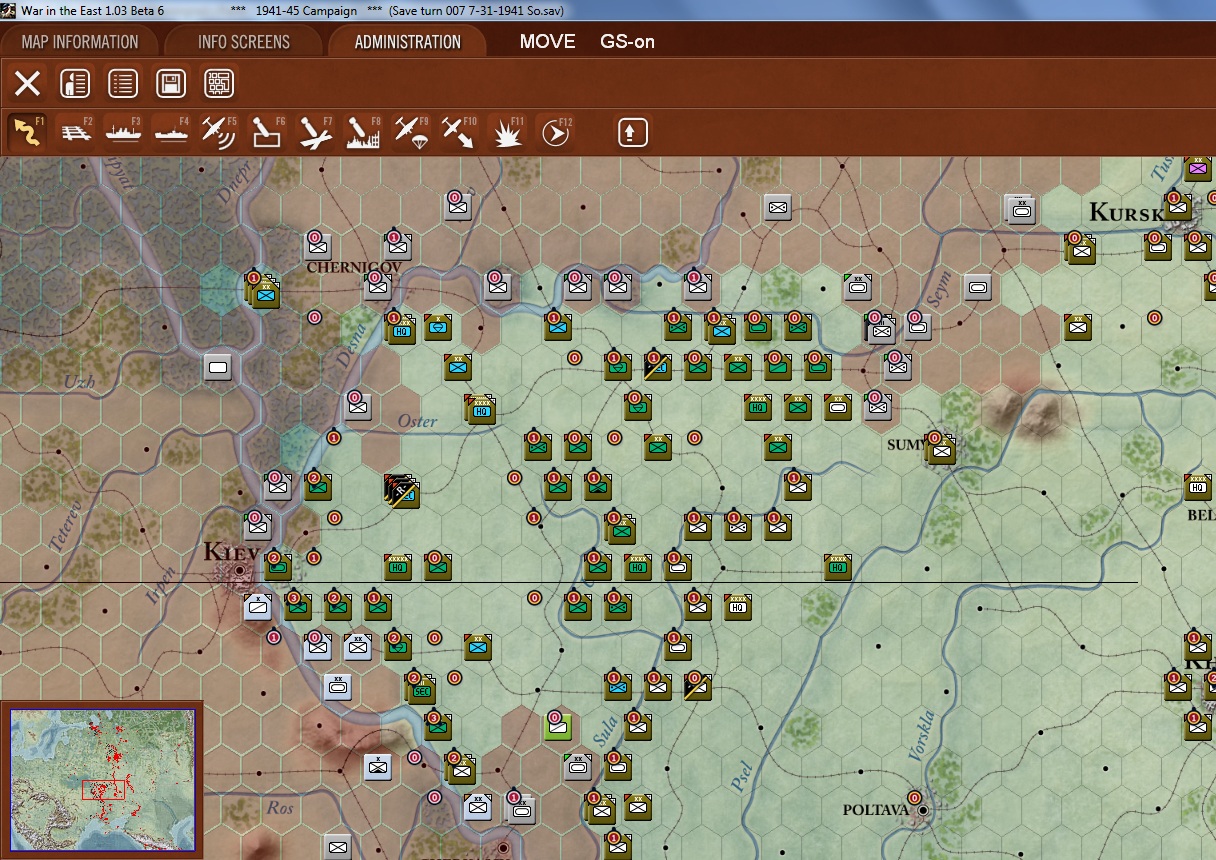
Task: Click the Kiev city marker
Action: coord(240,572)
